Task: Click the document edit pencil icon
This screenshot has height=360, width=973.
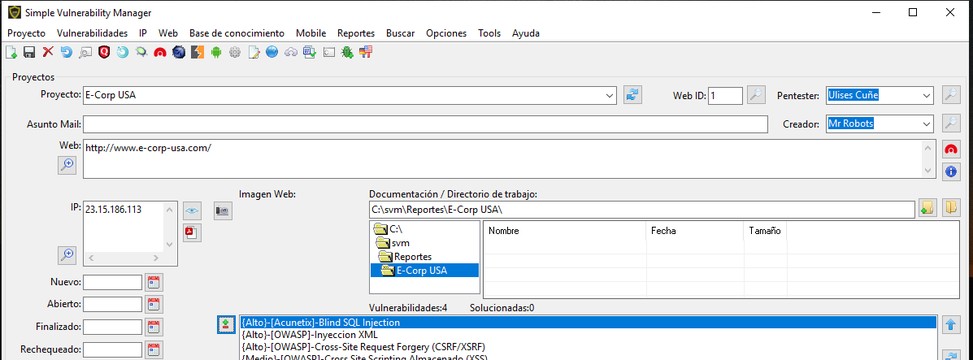Action: (x=253, y=53)
